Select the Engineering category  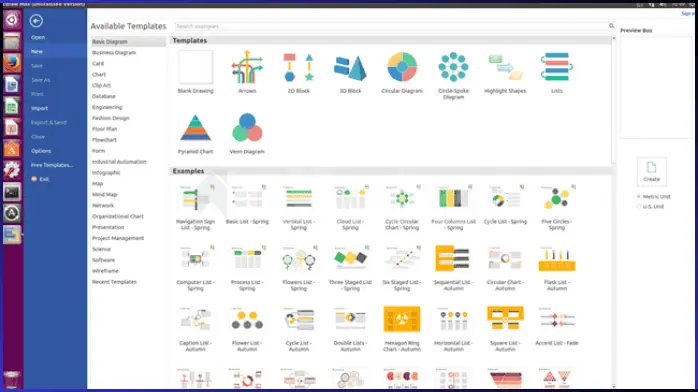(x=107, y=107)
